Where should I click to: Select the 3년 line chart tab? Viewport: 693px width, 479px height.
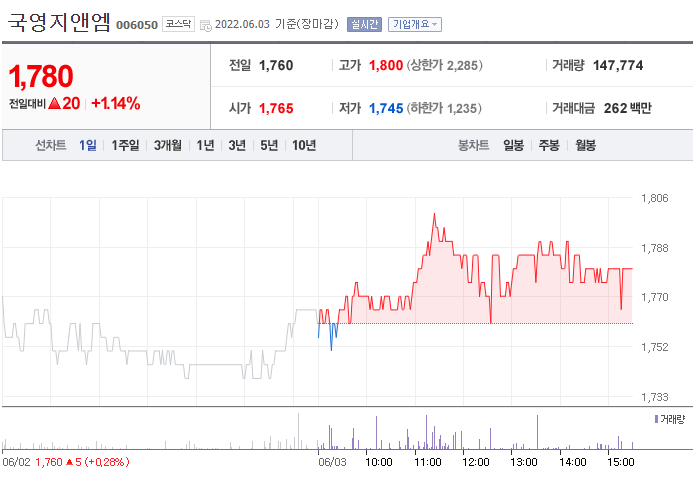coord(237,145)
